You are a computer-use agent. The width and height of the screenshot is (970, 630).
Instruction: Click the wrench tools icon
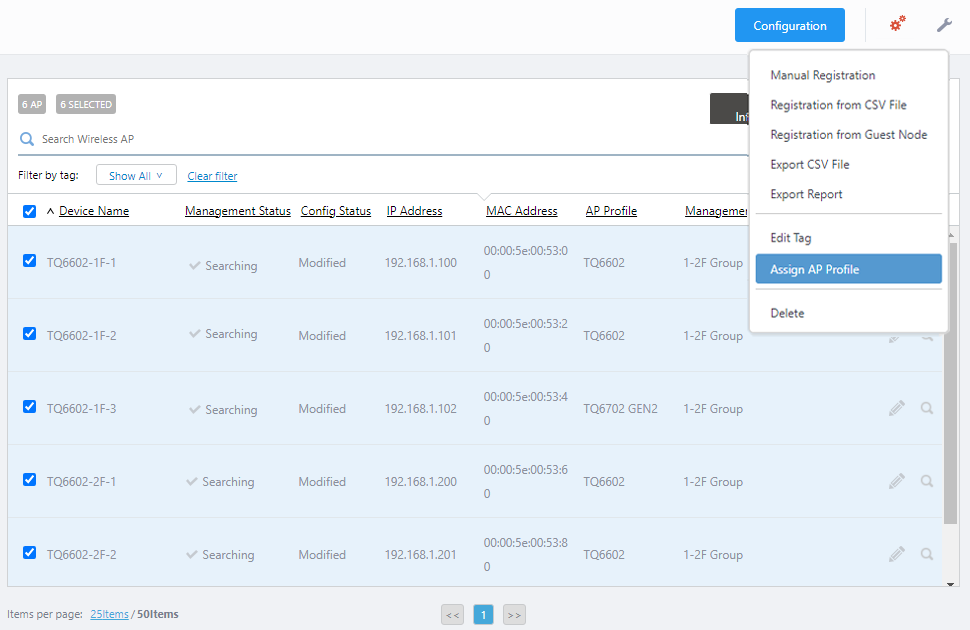944,25
